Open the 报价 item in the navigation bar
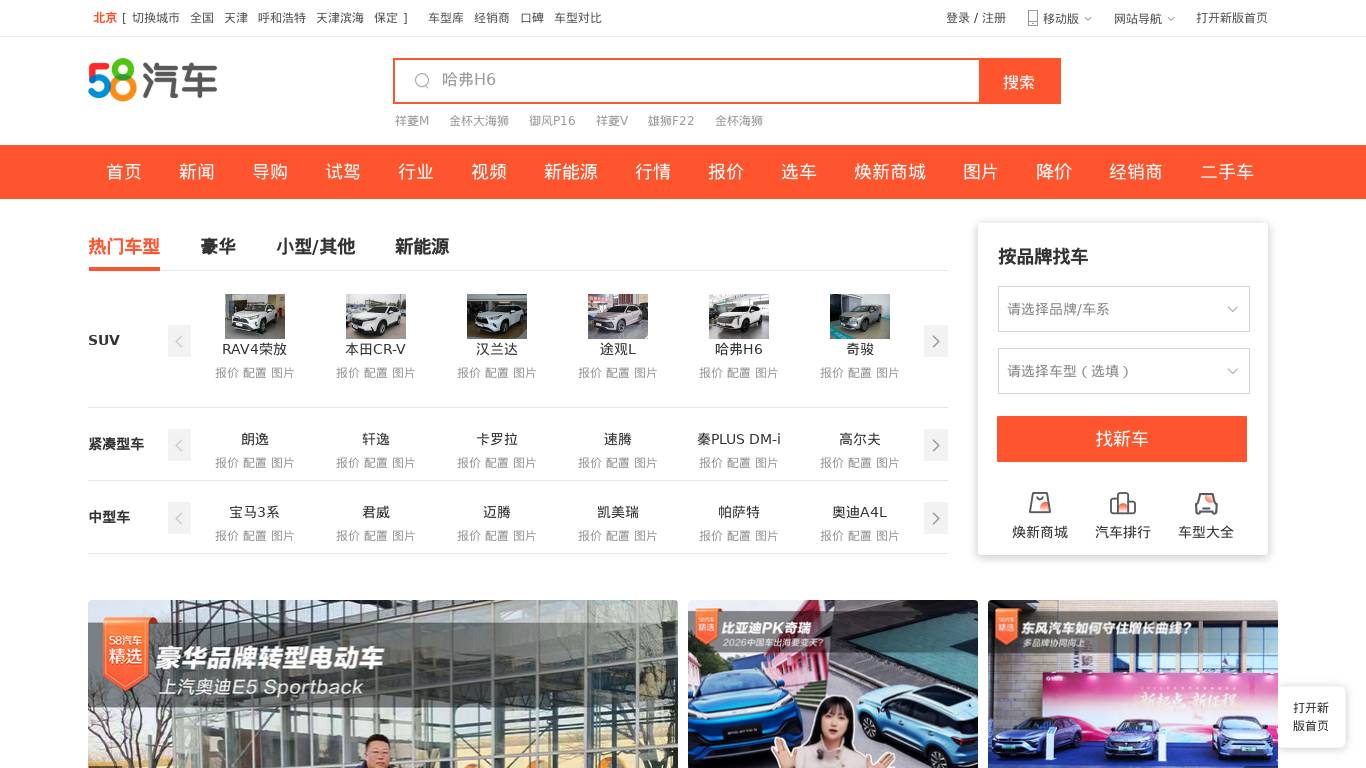1366x768 pixels. click(726, 172)
